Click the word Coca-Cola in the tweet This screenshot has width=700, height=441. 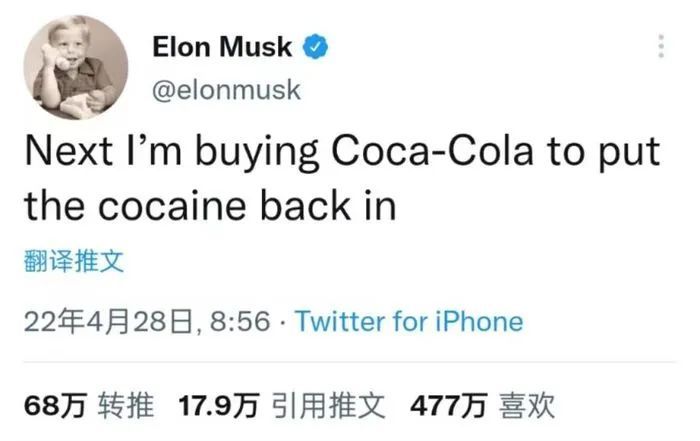click(x=432, y=151)
